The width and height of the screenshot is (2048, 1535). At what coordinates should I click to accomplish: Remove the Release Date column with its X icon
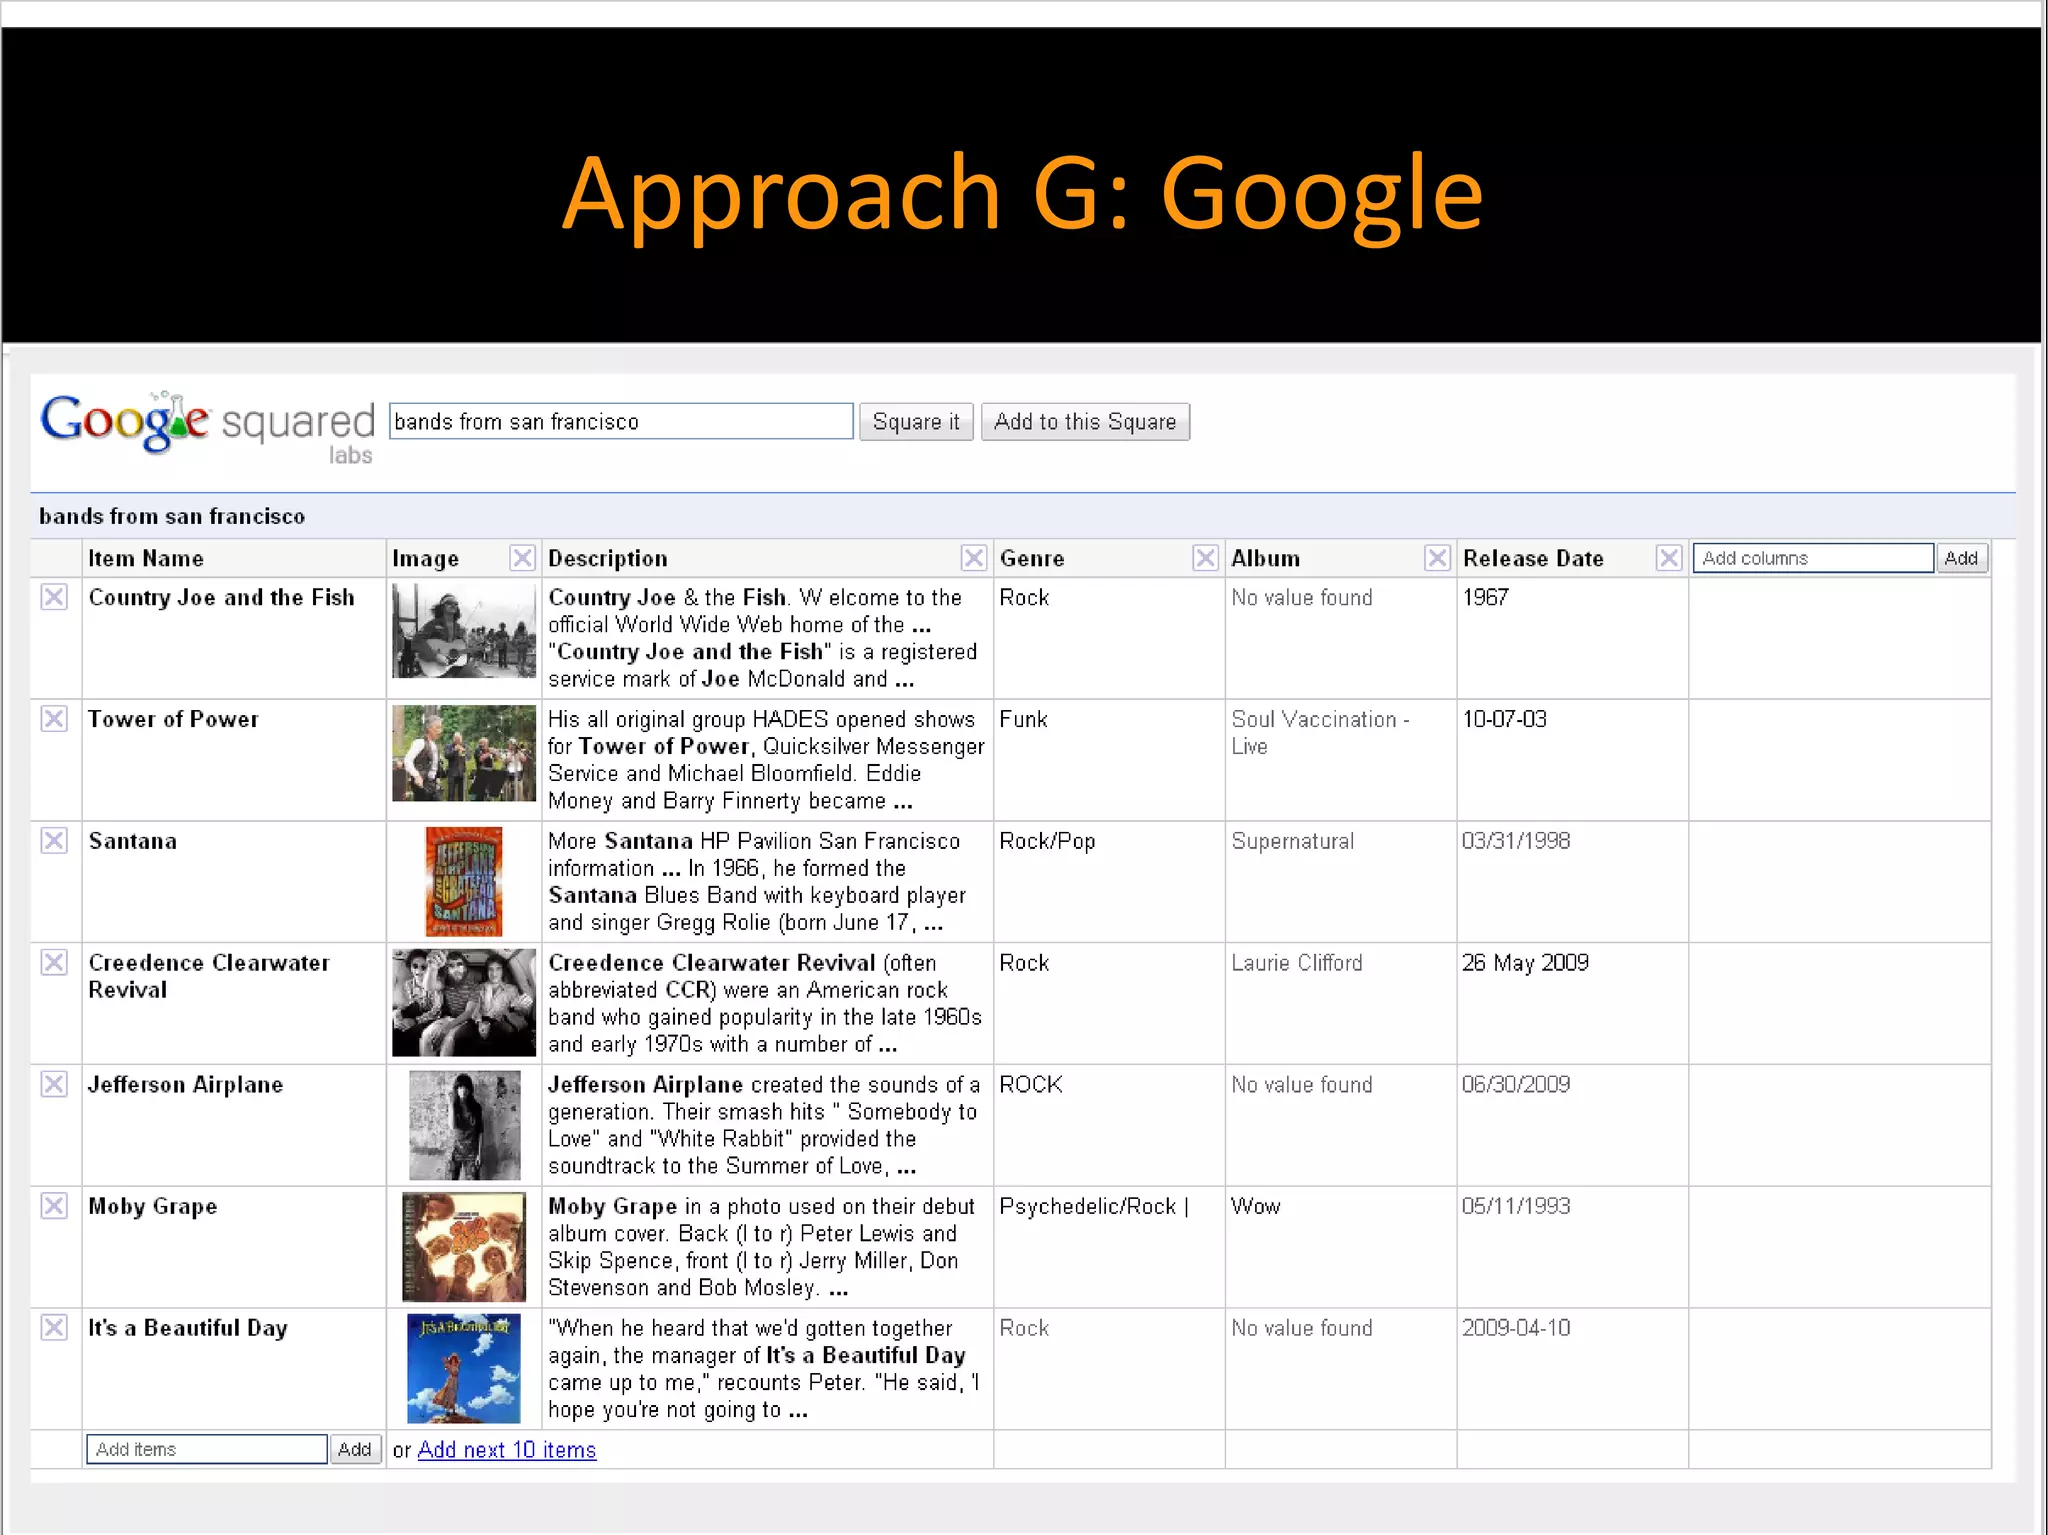1669,558
